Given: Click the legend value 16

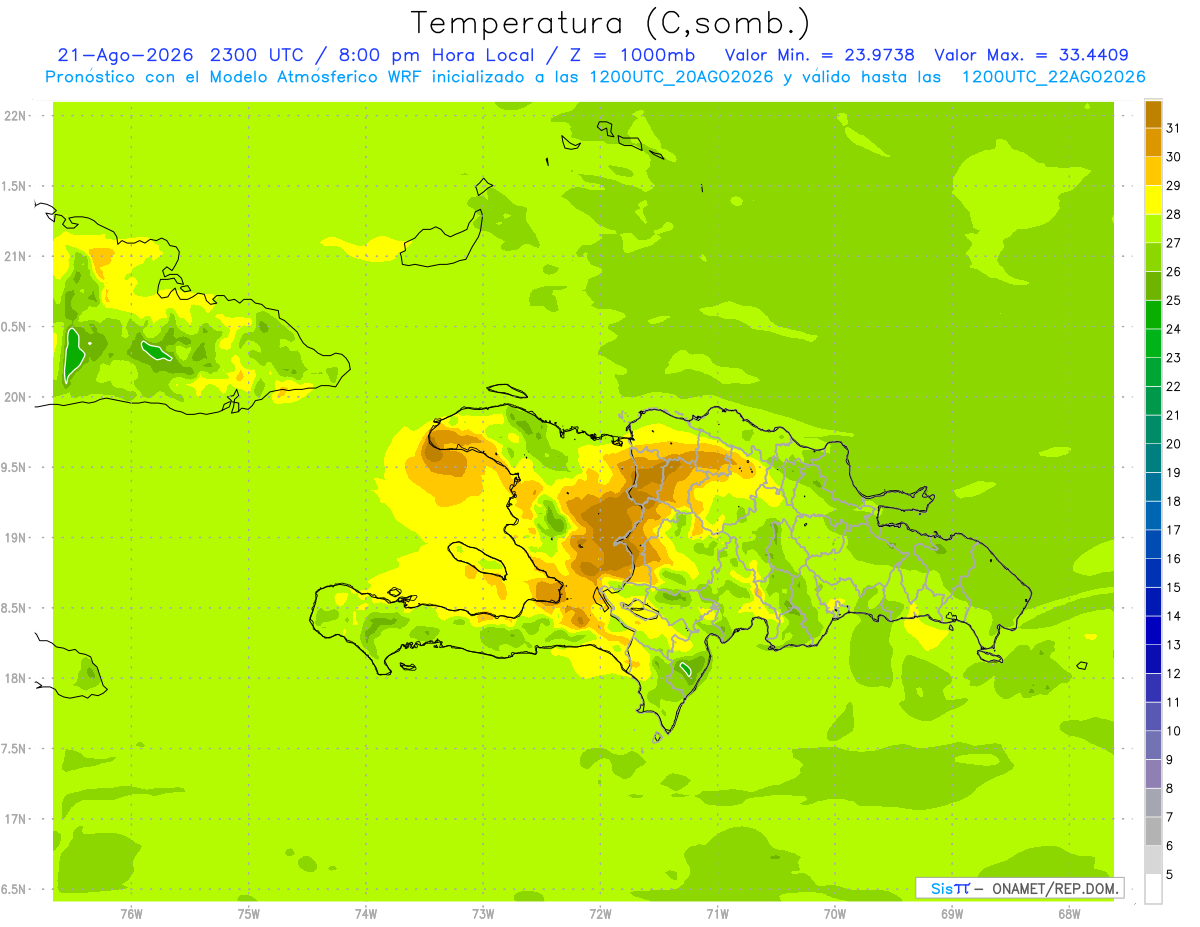Looking at the screenshot, I should click(1174, 559).
